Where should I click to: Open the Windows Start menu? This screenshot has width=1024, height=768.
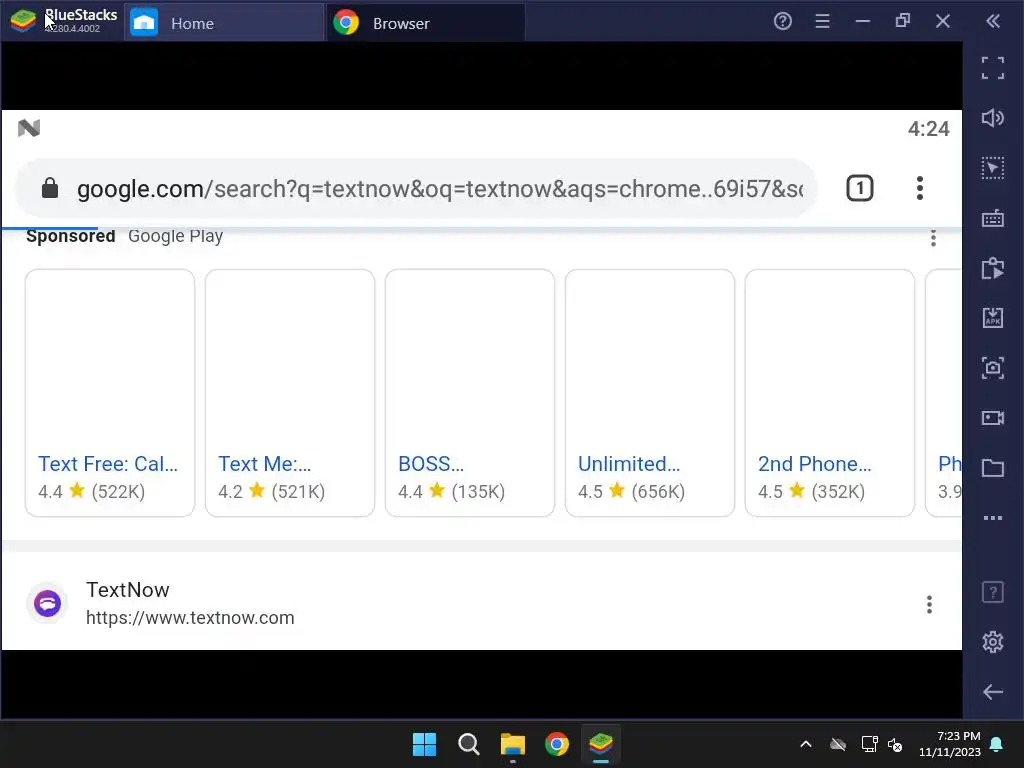pos(424,744)
